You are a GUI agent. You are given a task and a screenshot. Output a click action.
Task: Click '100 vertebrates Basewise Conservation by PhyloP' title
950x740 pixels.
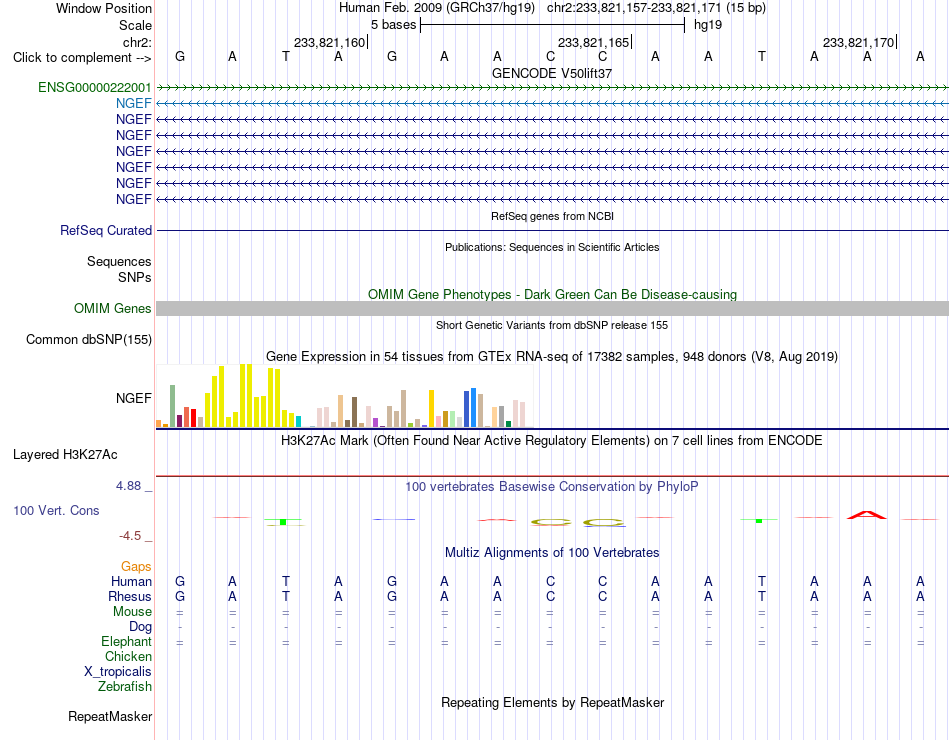pyautogui.click(x=552, y=487)
